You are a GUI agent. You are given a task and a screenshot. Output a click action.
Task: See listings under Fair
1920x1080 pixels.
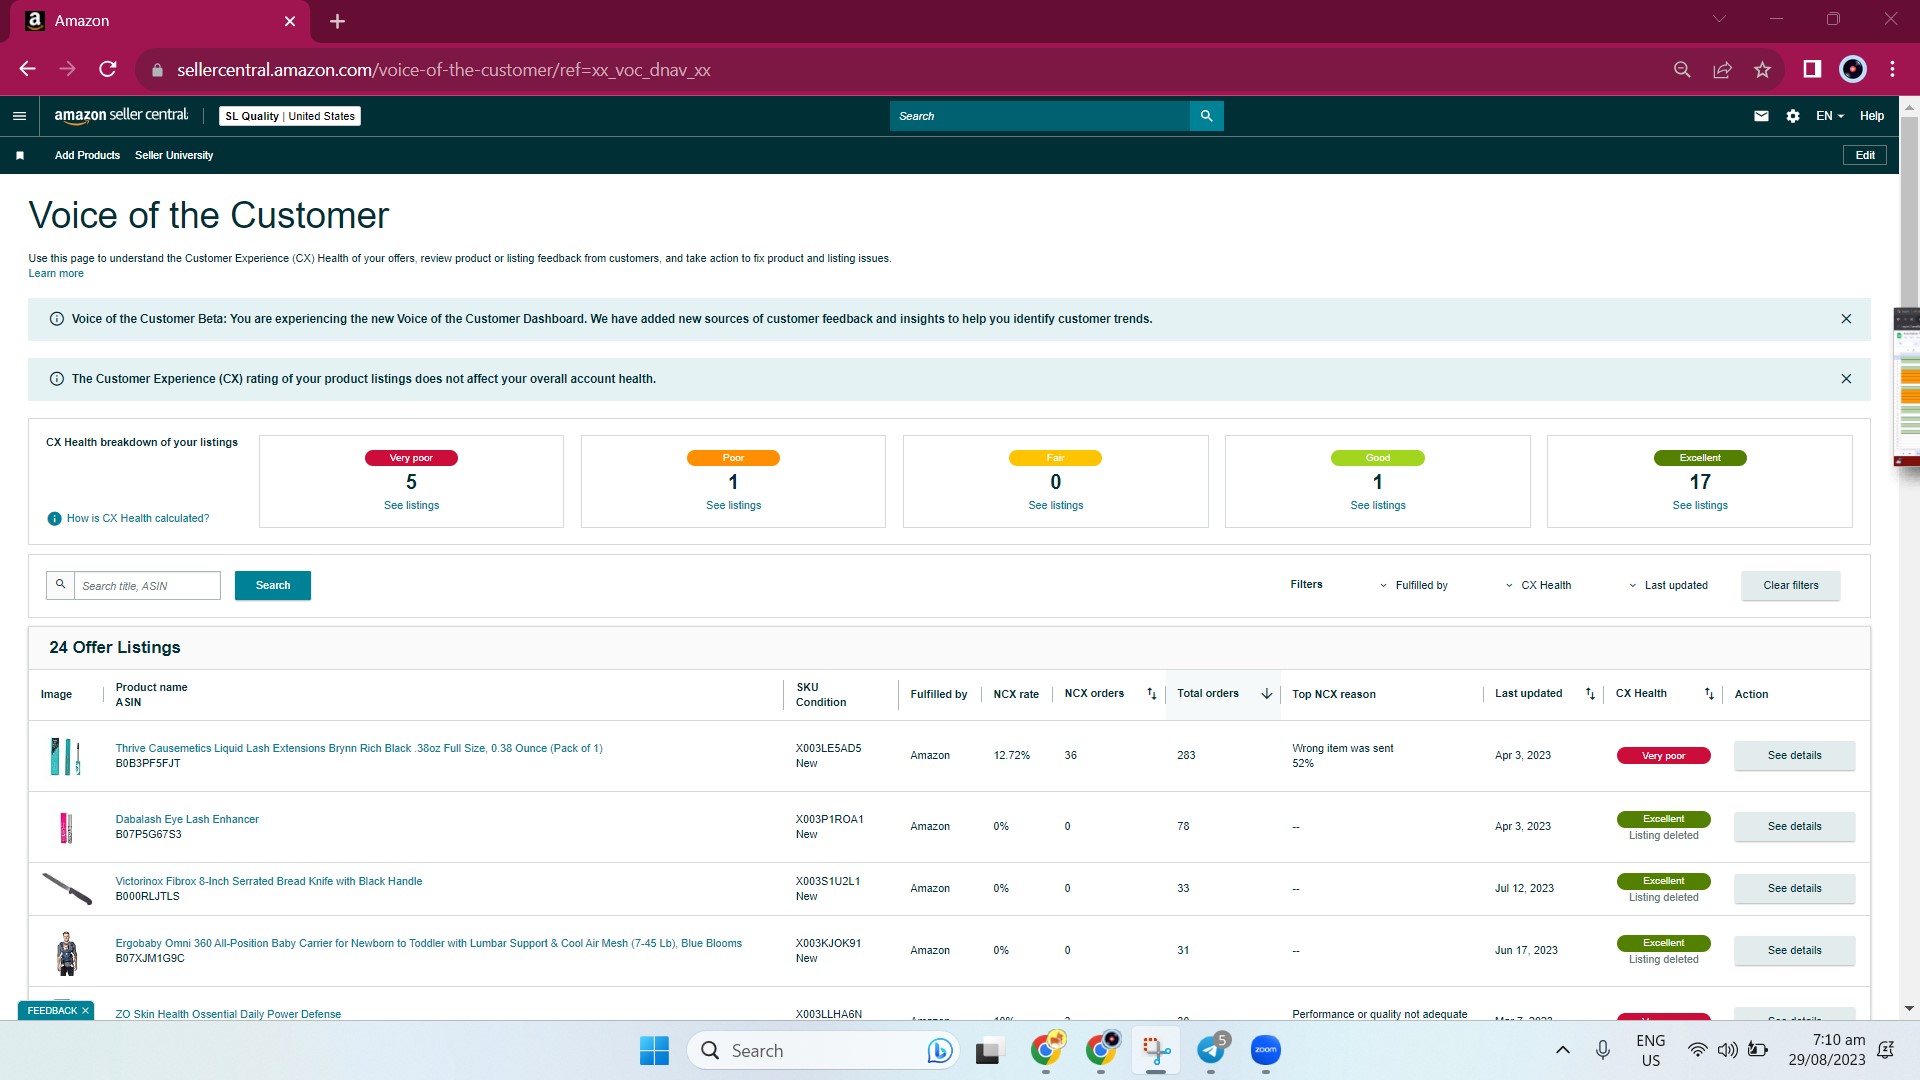coord(1055,506)
